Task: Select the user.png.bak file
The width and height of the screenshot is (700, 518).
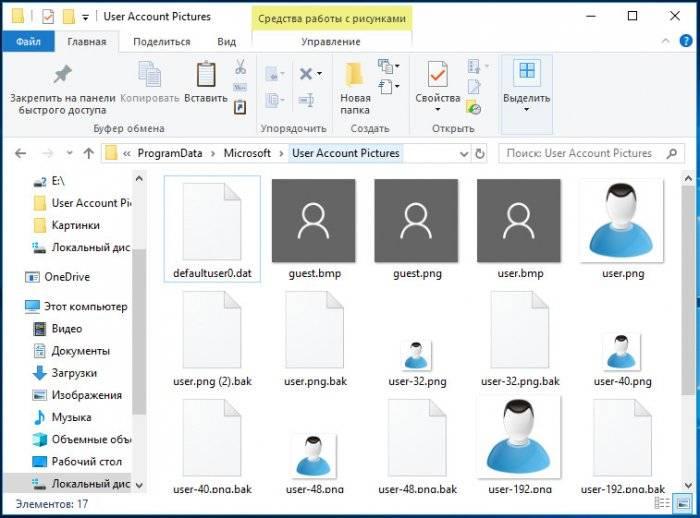Action: pos(315,339)
